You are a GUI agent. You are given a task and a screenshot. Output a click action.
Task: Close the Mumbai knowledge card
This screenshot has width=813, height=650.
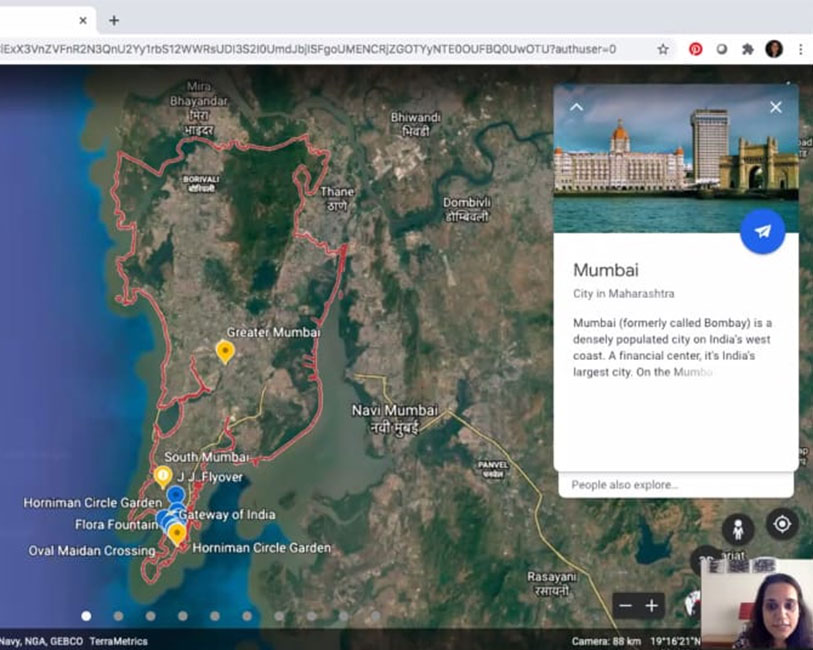776,107
